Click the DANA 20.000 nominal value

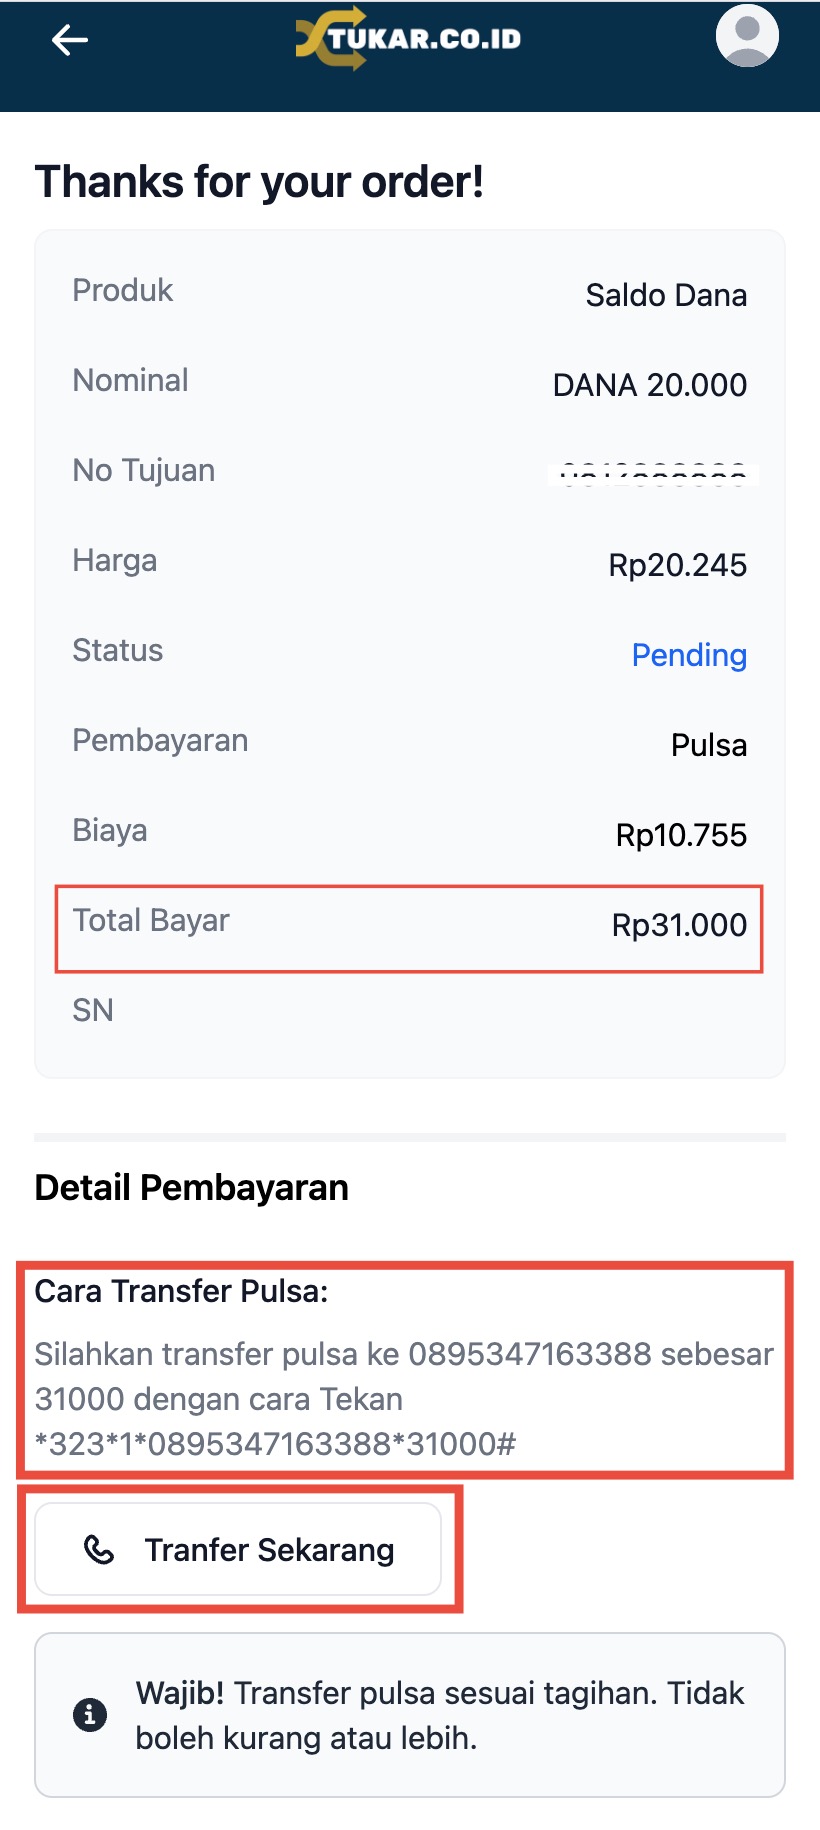click(650, 385)
